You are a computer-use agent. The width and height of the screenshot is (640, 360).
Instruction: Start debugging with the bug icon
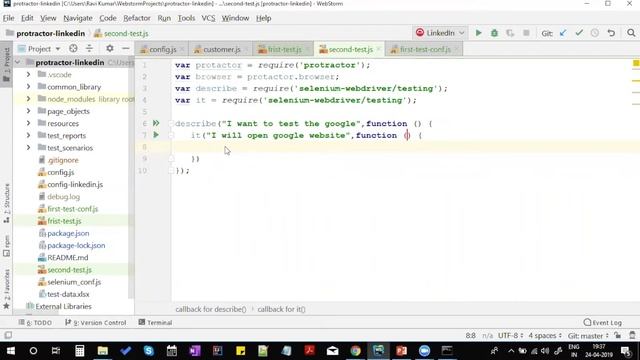click(494, 33)
